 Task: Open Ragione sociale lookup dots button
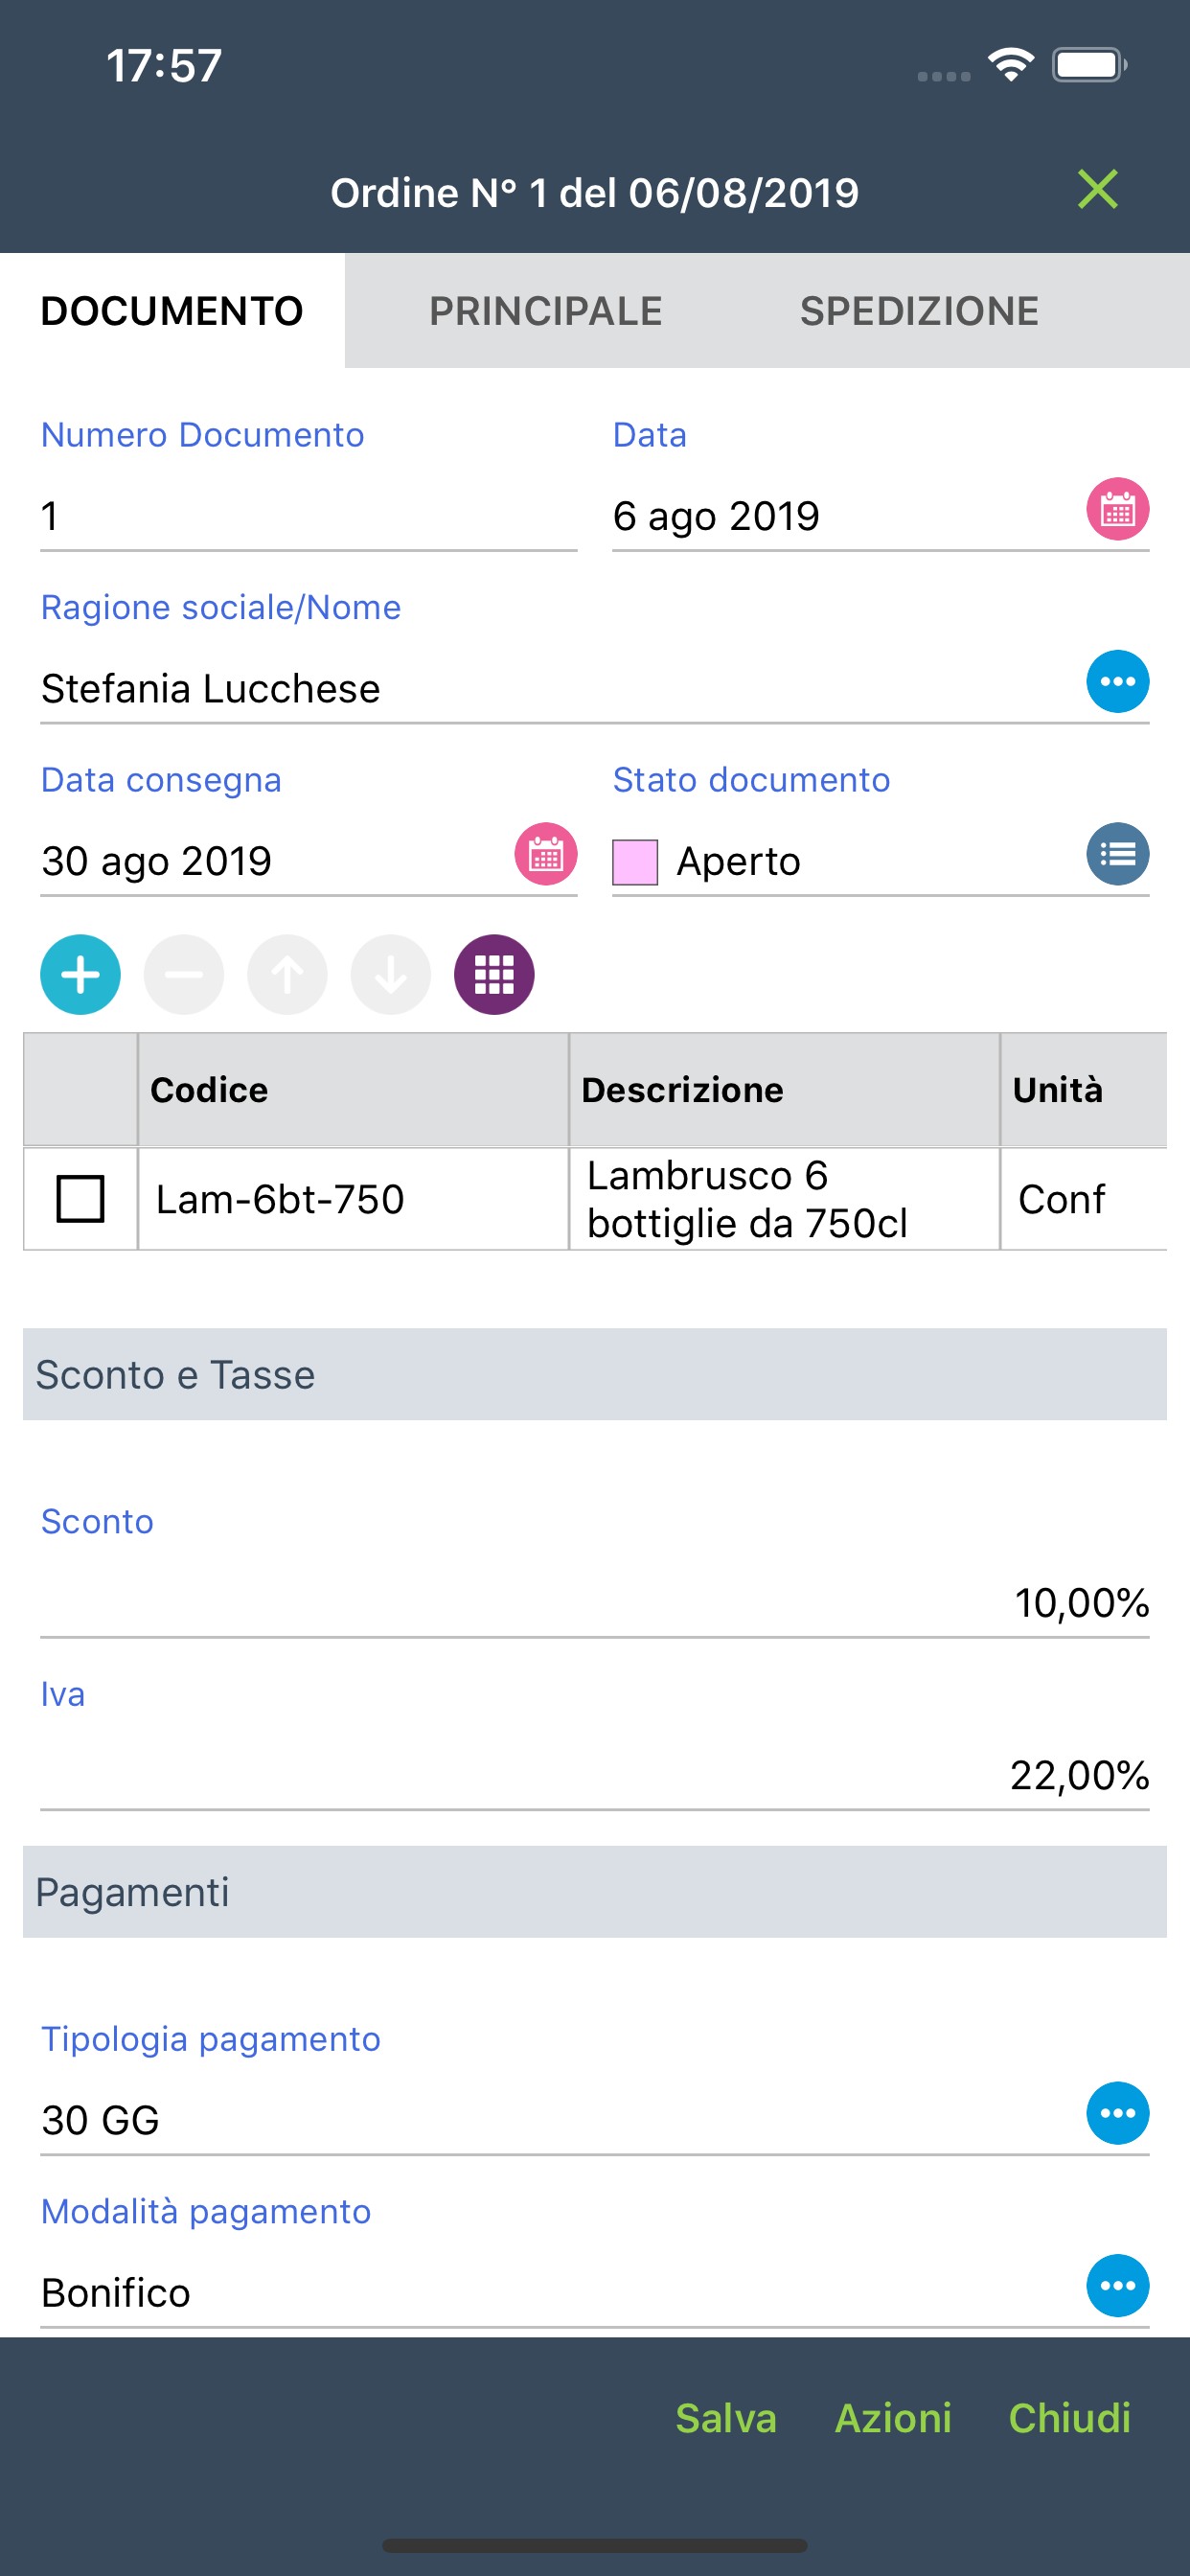[1117, 682]
